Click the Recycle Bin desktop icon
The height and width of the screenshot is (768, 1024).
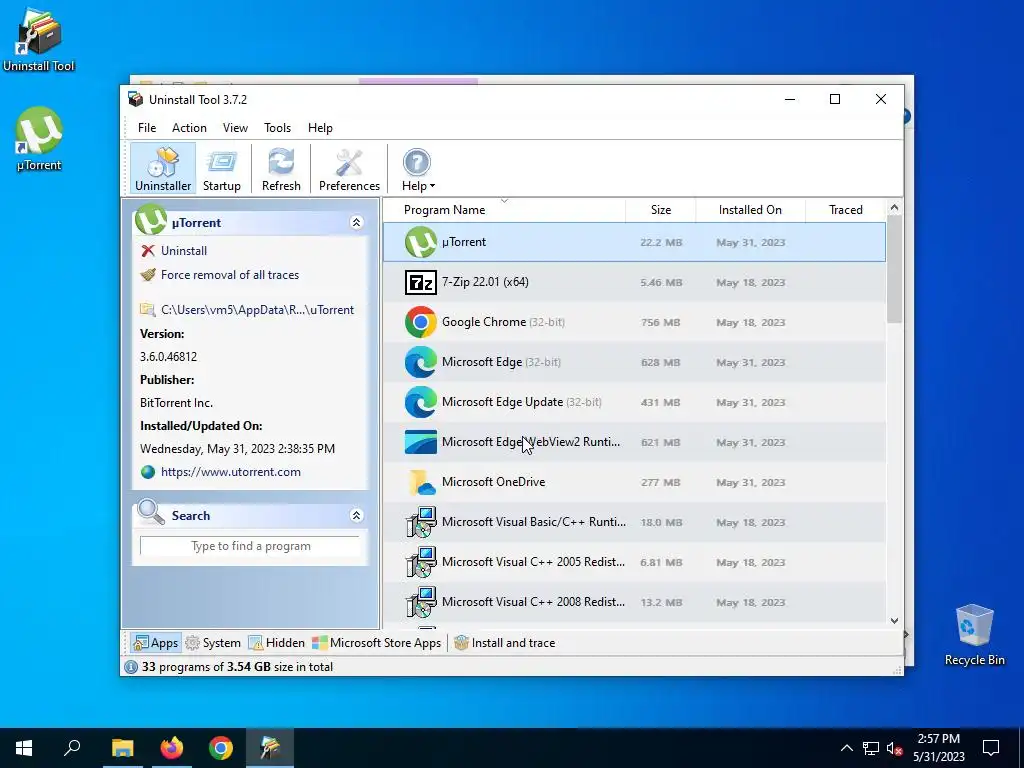974,635
